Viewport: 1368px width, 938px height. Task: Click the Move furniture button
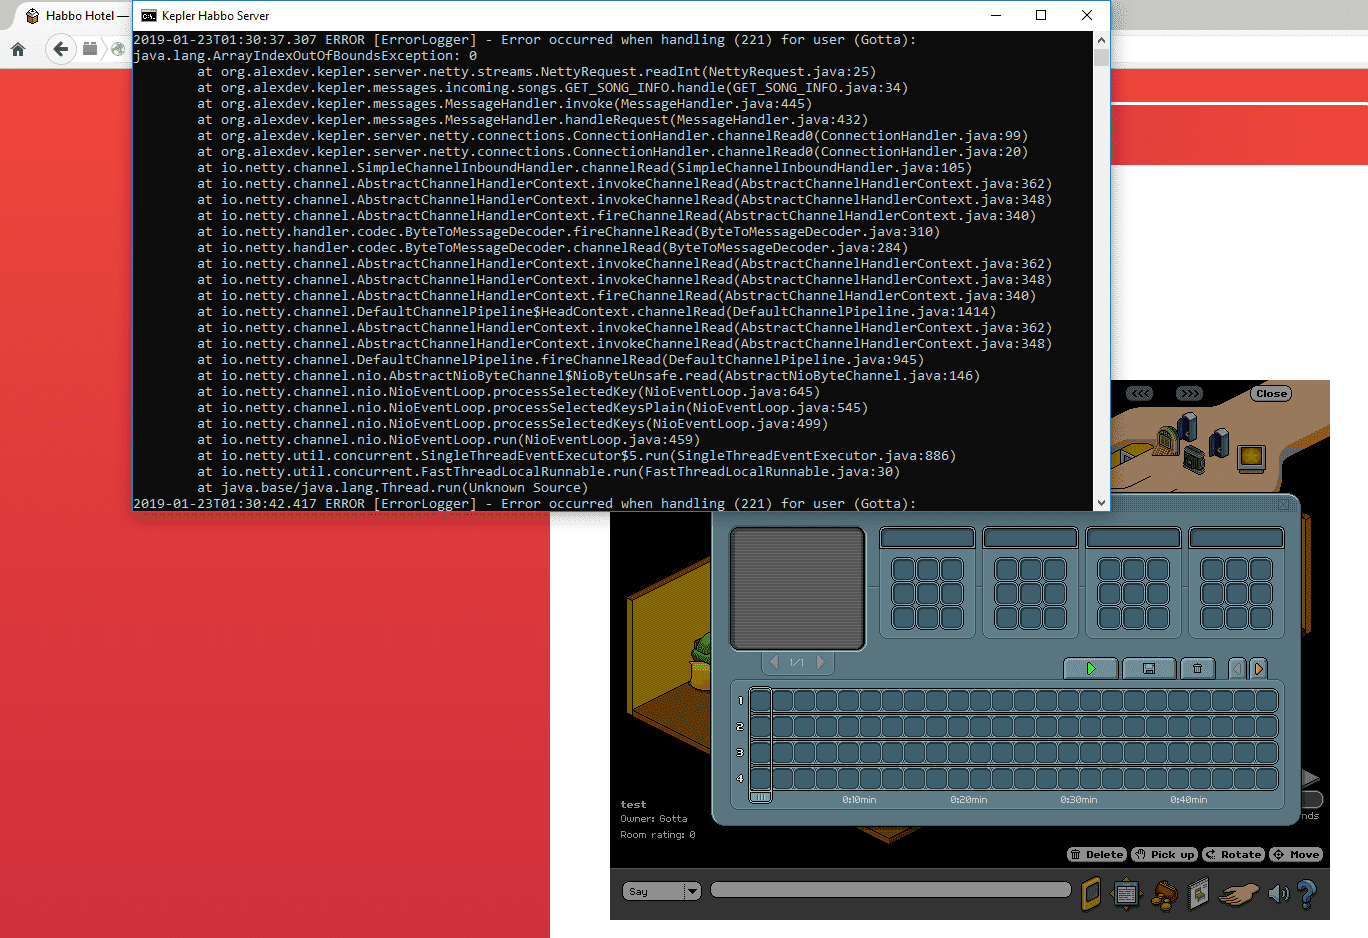(1296, 854)
